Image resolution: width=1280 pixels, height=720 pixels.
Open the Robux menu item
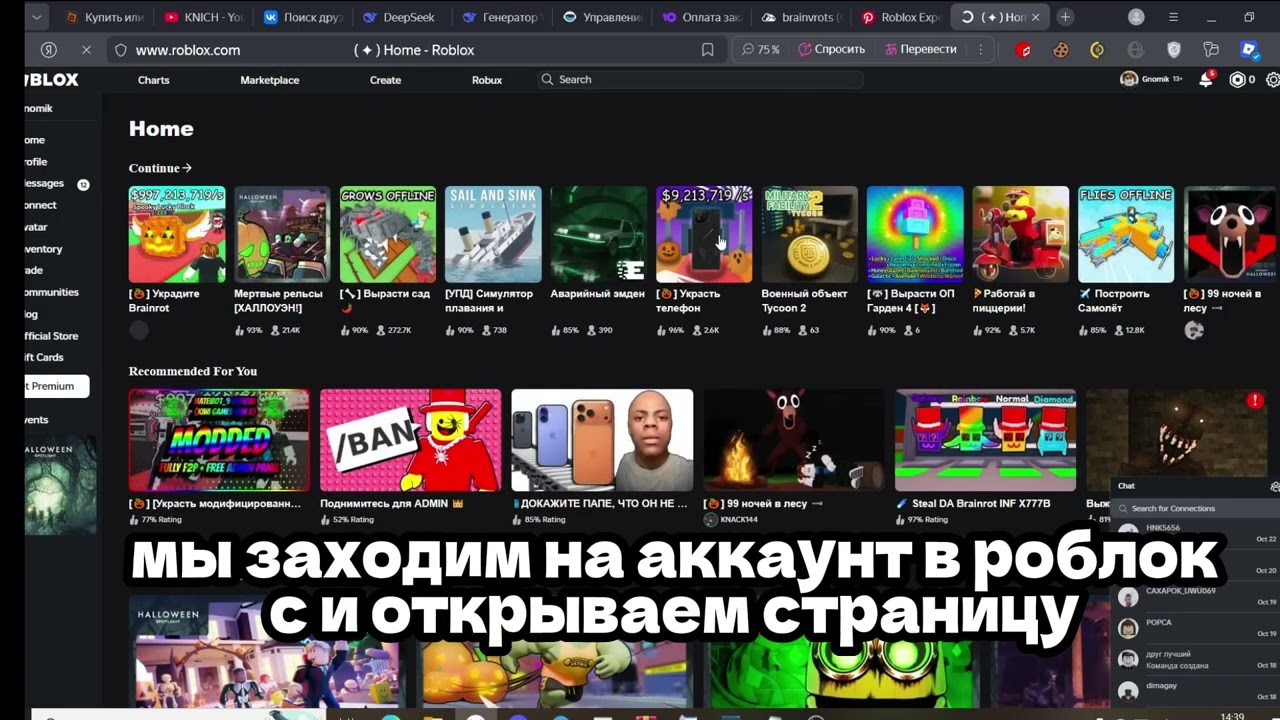pos(487,80)
